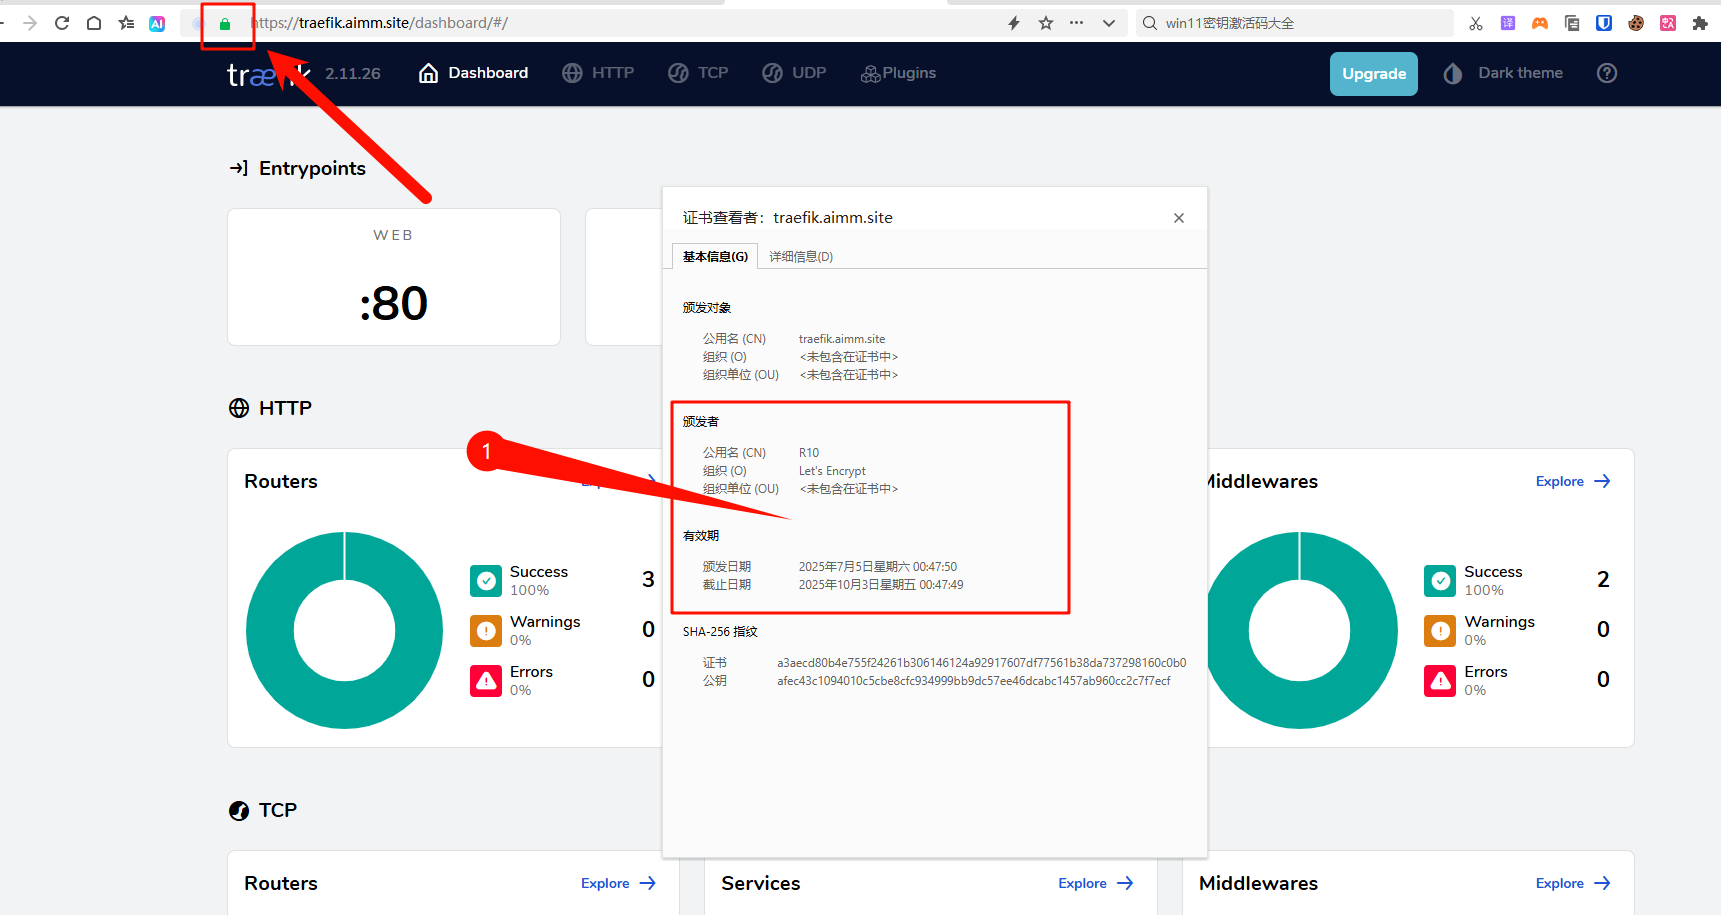1721x915 pixels.
Task: Close the certificate viewer dialog
Action: click(x=1179, y=218)
